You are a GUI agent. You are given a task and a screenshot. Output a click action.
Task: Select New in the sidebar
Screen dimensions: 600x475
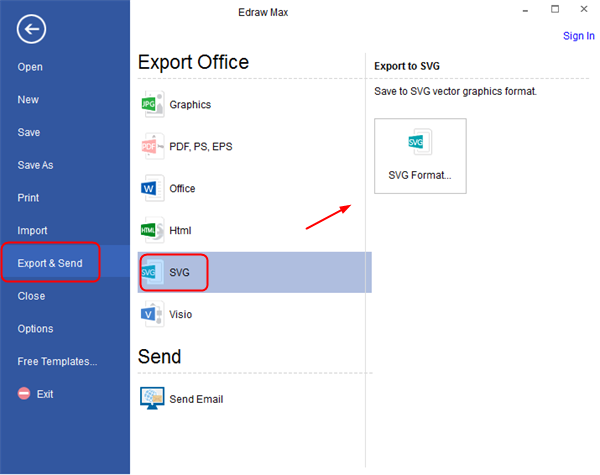[28, 100]
